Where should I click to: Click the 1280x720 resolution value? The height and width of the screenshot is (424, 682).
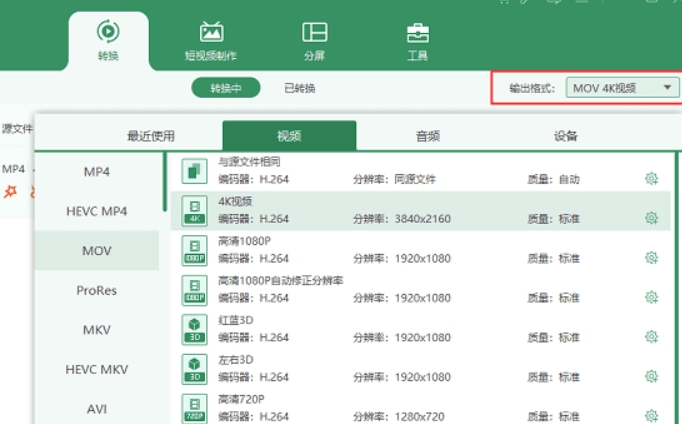(x=419, y=417)
